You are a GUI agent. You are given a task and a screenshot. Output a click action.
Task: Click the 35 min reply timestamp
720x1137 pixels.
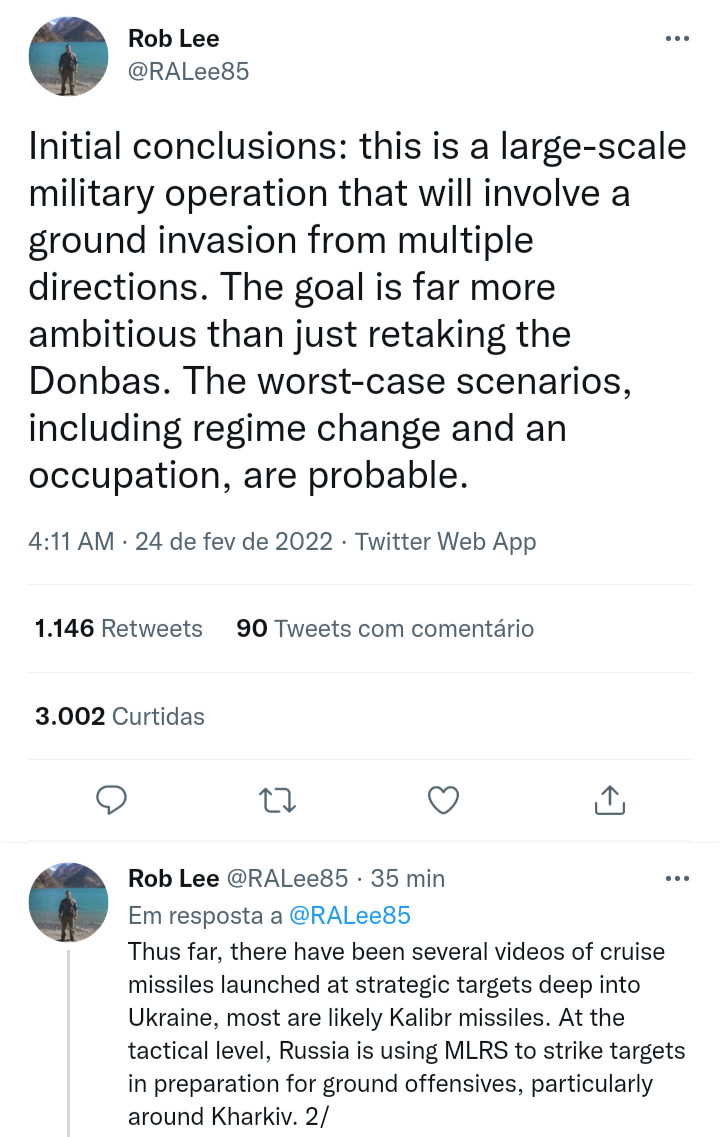pos(408,879)
